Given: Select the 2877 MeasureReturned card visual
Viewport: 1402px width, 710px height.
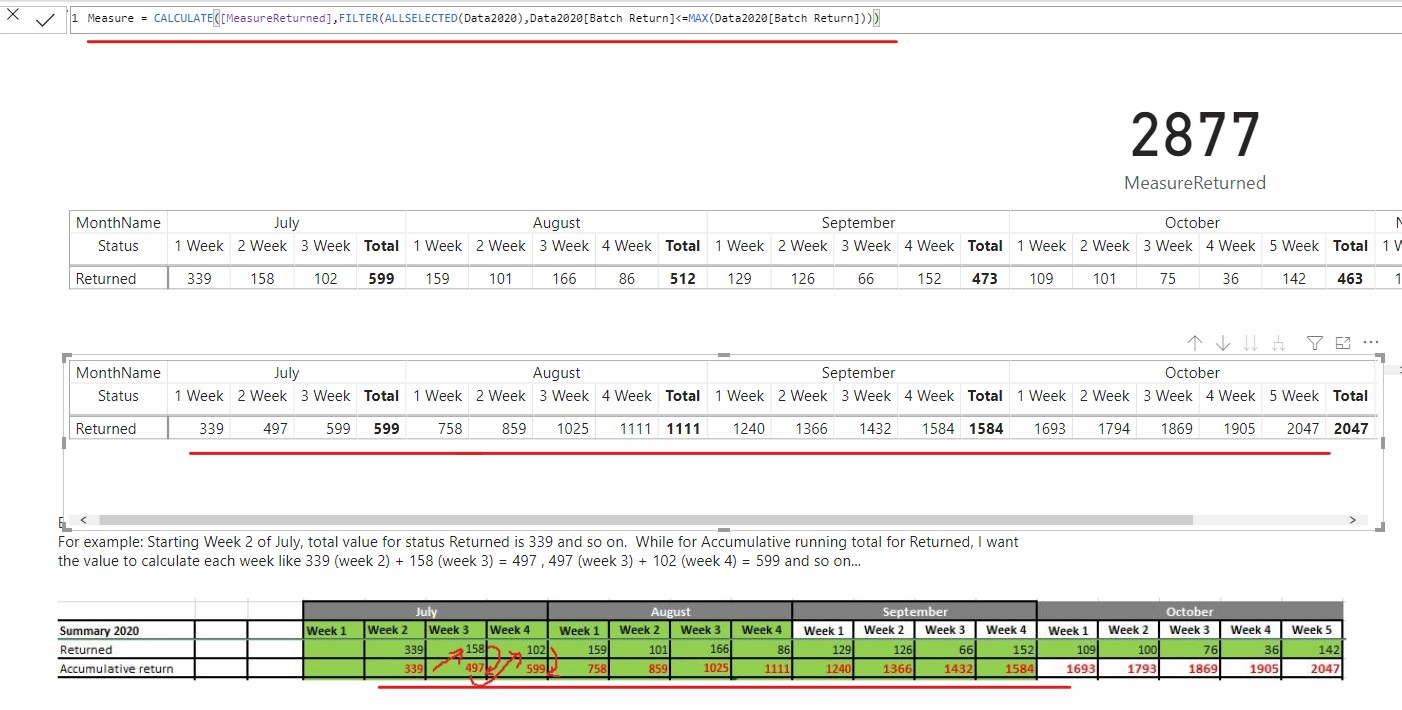Looking at the screenshot, I should [1195, 150].
